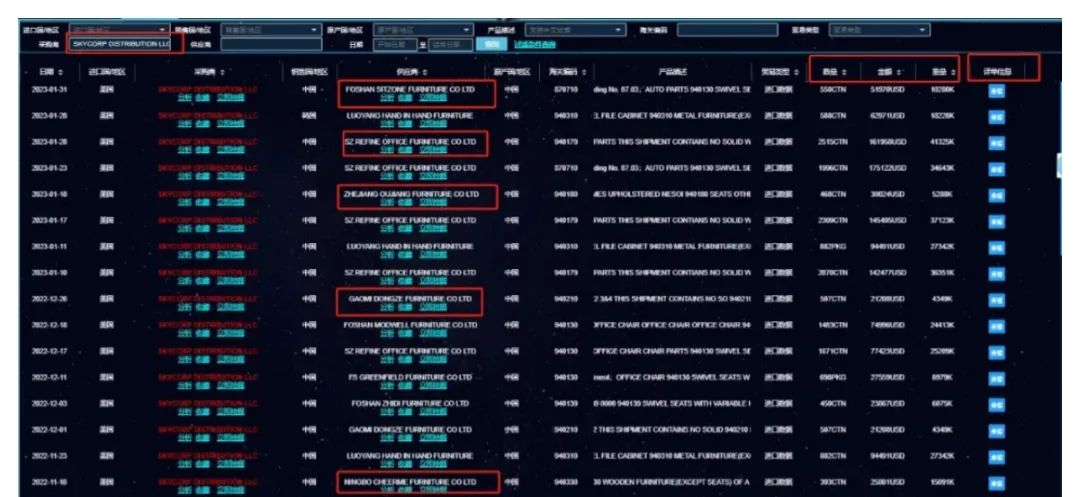Screen dimensions: 1080x497
Task: Open the end date picker field
Action: click(450, 45)
